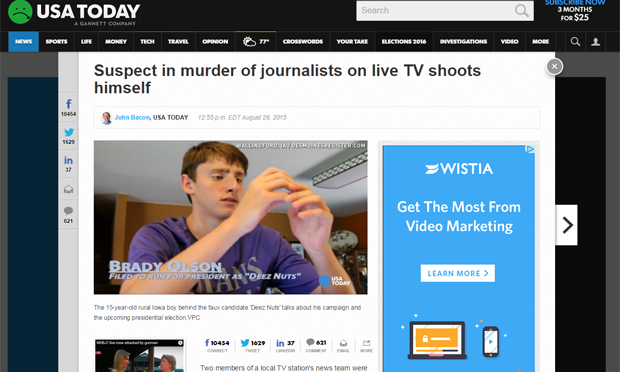Viewport: 620px width, 372px height.
Task: Select the News tab in the navigation bar
Action: [23, 42]
